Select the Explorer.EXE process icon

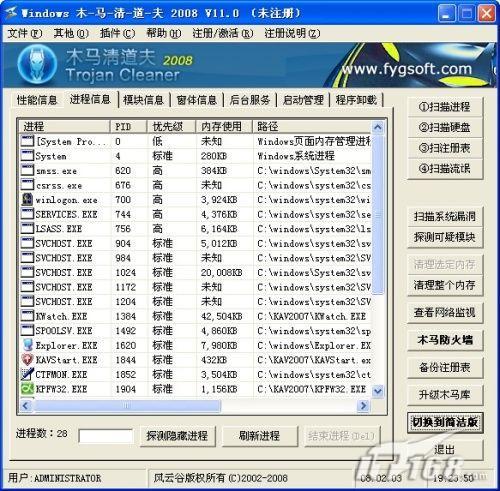click(27, 345)
